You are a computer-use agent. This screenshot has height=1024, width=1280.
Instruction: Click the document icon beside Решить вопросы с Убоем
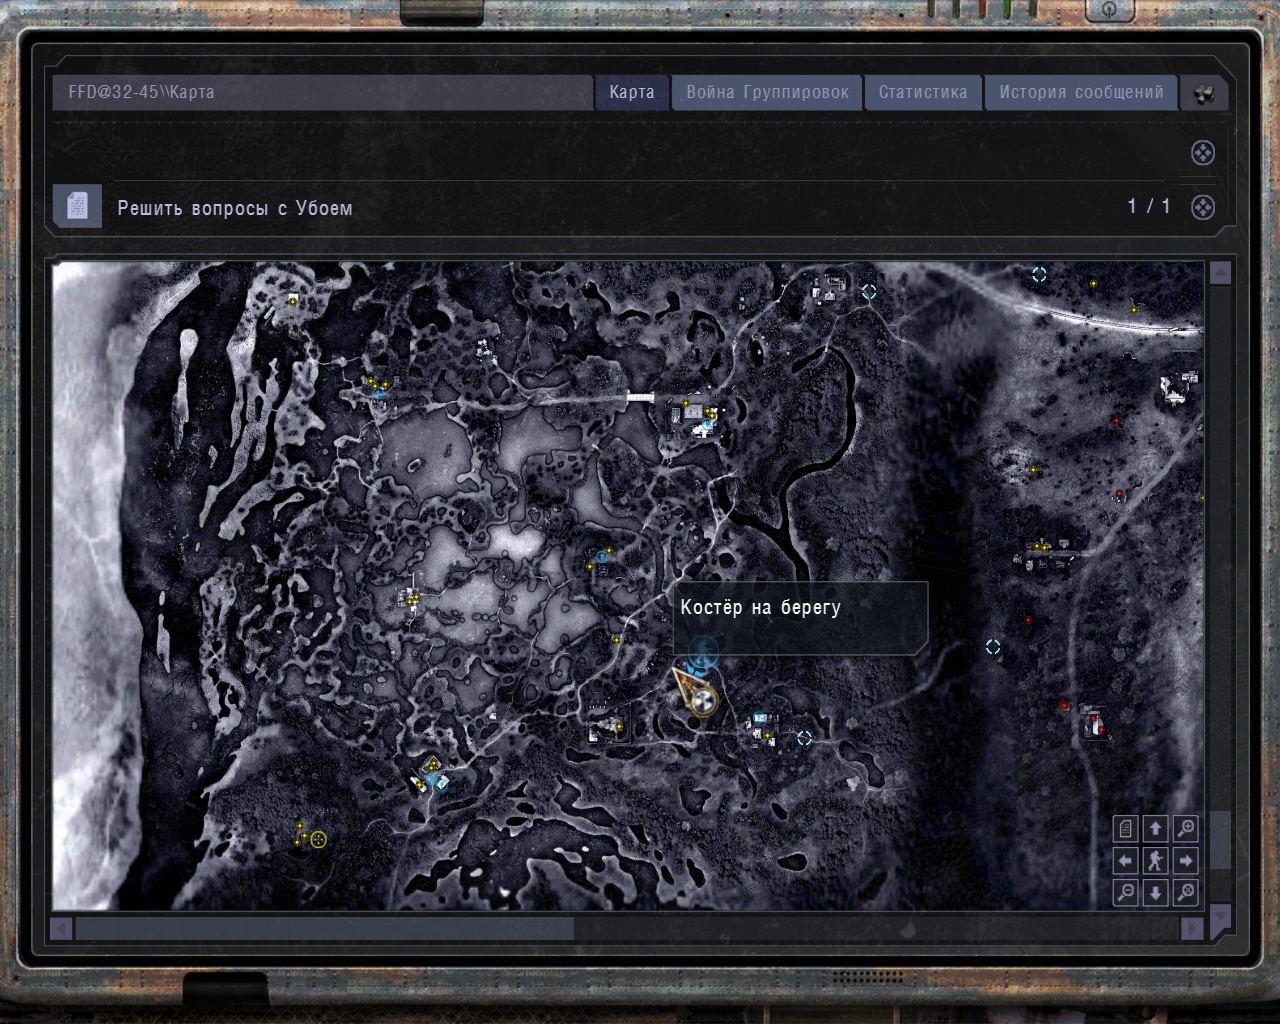coord(78,207)
